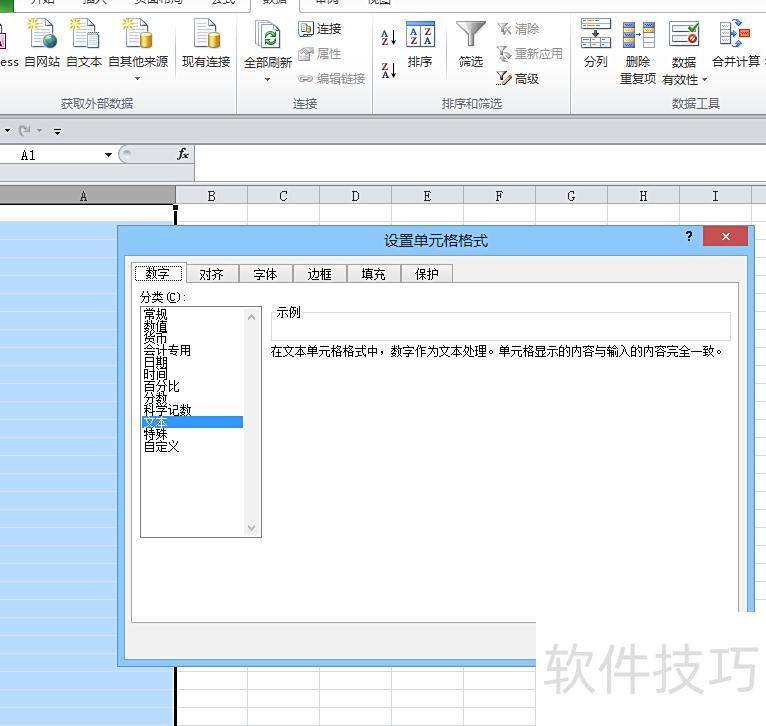Select 常规 category in list

(x=192, y=314)
